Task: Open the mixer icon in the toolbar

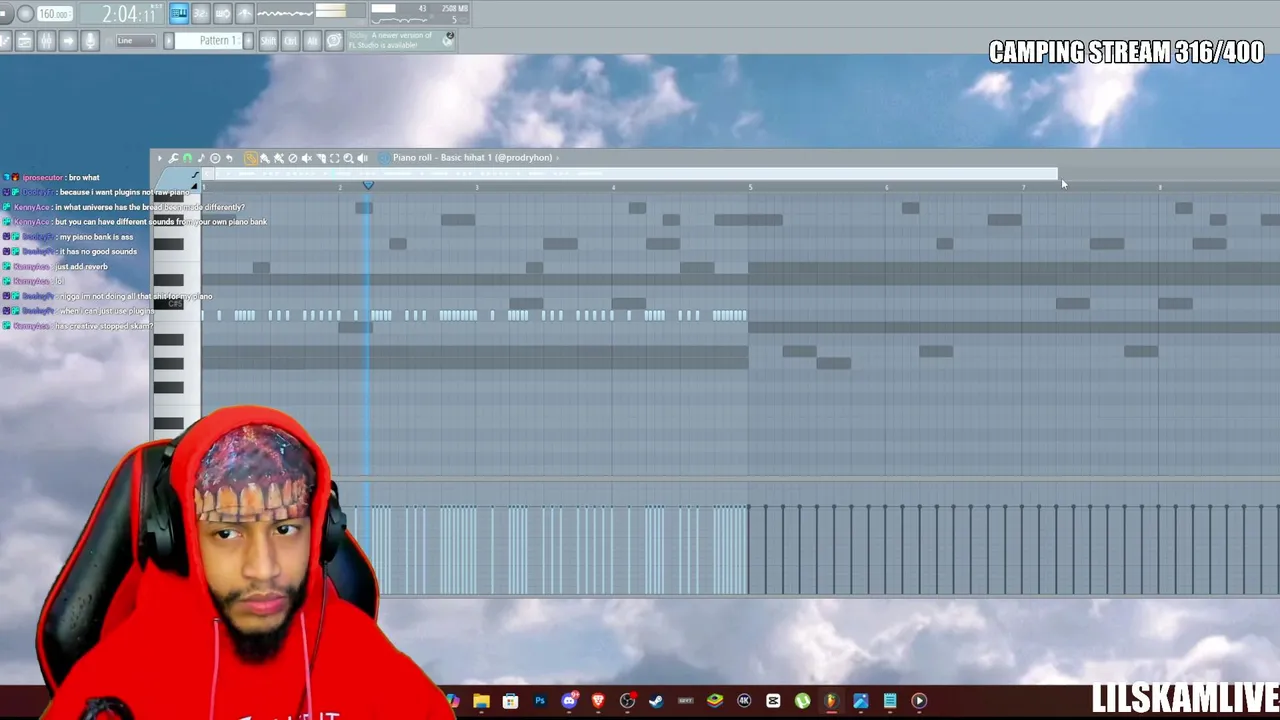Action: point(46,41)
